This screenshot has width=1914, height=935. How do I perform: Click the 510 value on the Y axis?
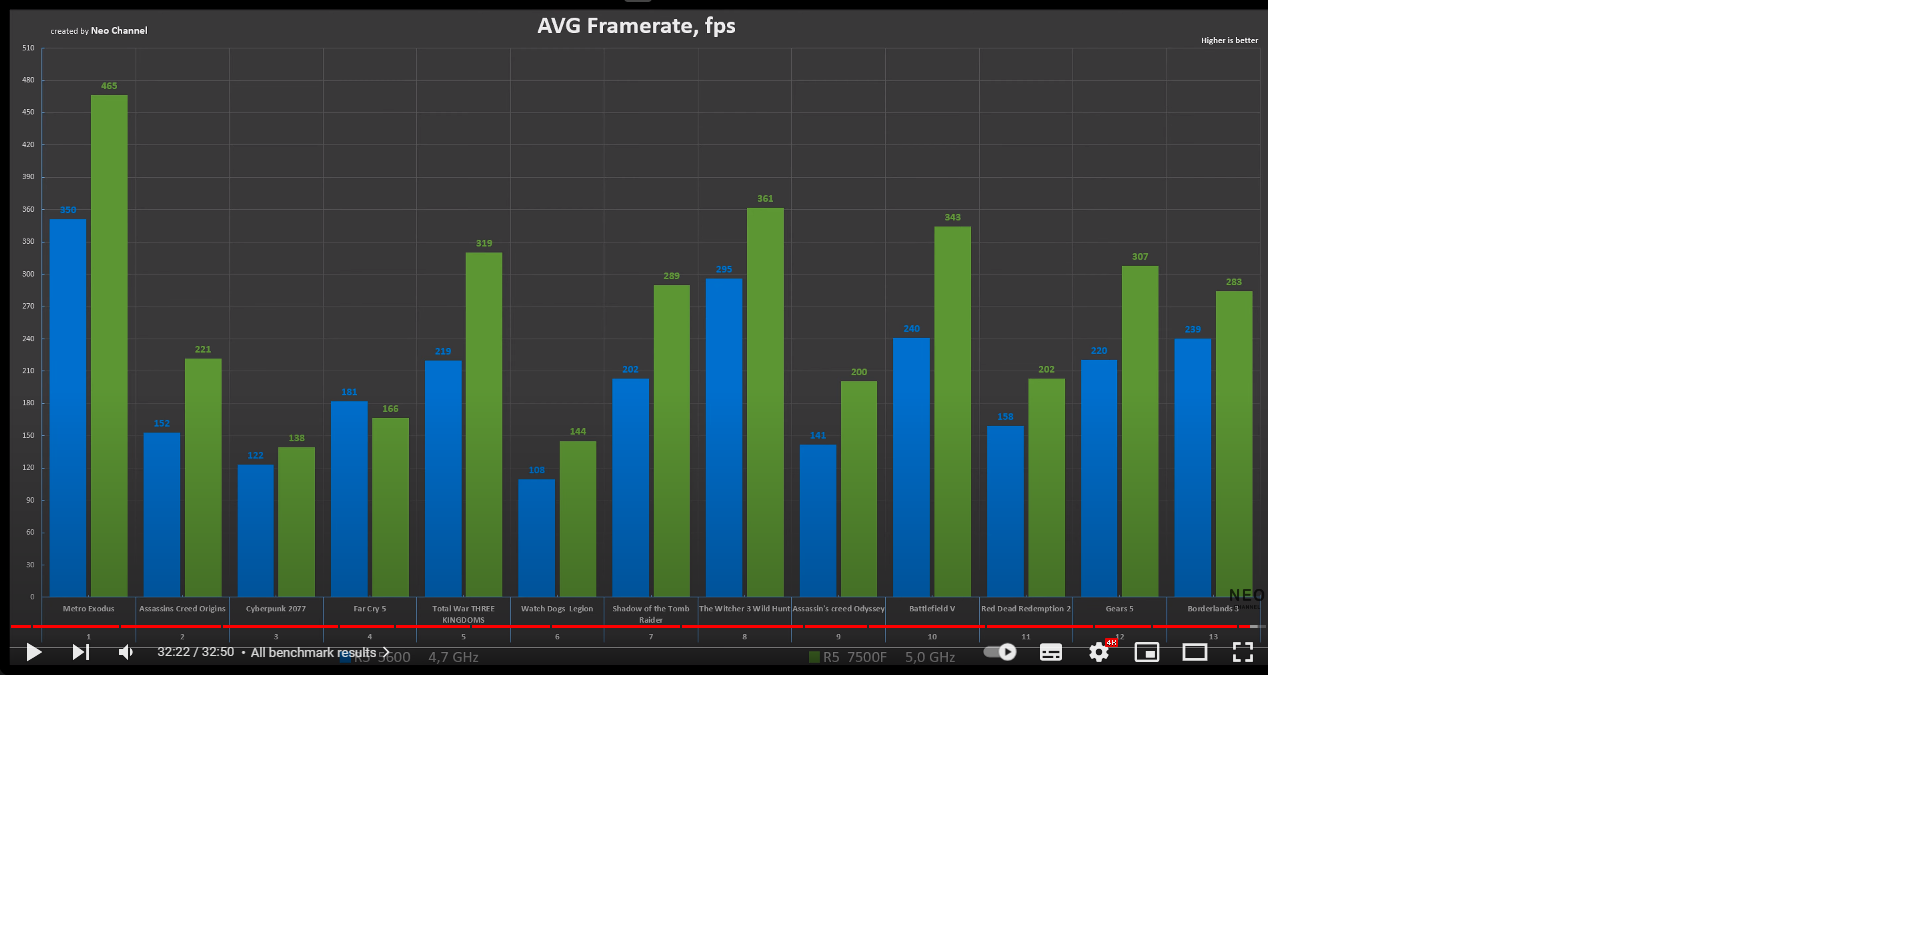pyautogui.click(x=28, y=48)
